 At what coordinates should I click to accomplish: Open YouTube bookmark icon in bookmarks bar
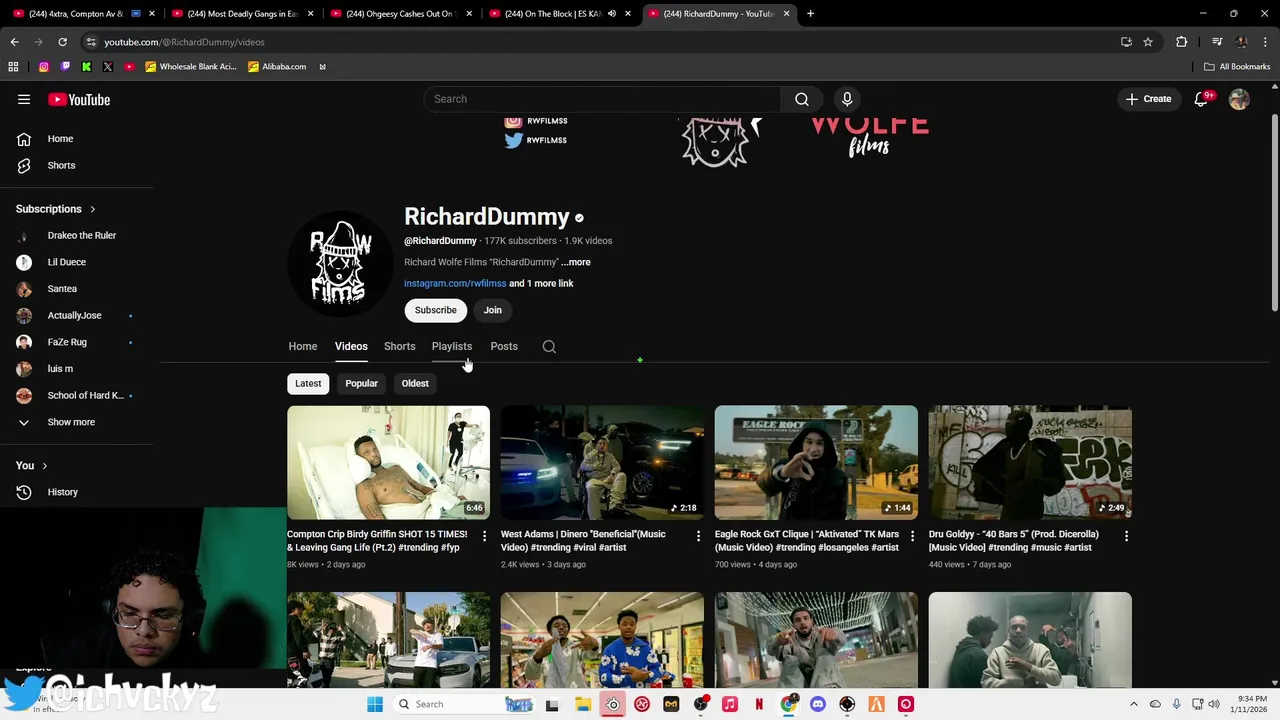point(129,67)
